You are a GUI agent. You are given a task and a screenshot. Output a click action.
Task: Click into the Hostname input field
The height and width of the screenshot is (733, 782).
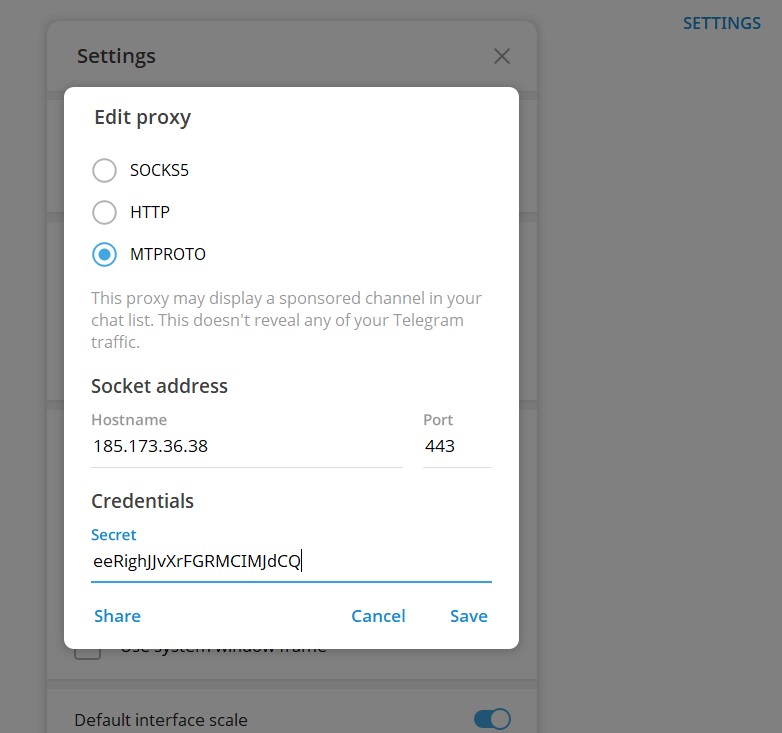click(x=245, y=446)
